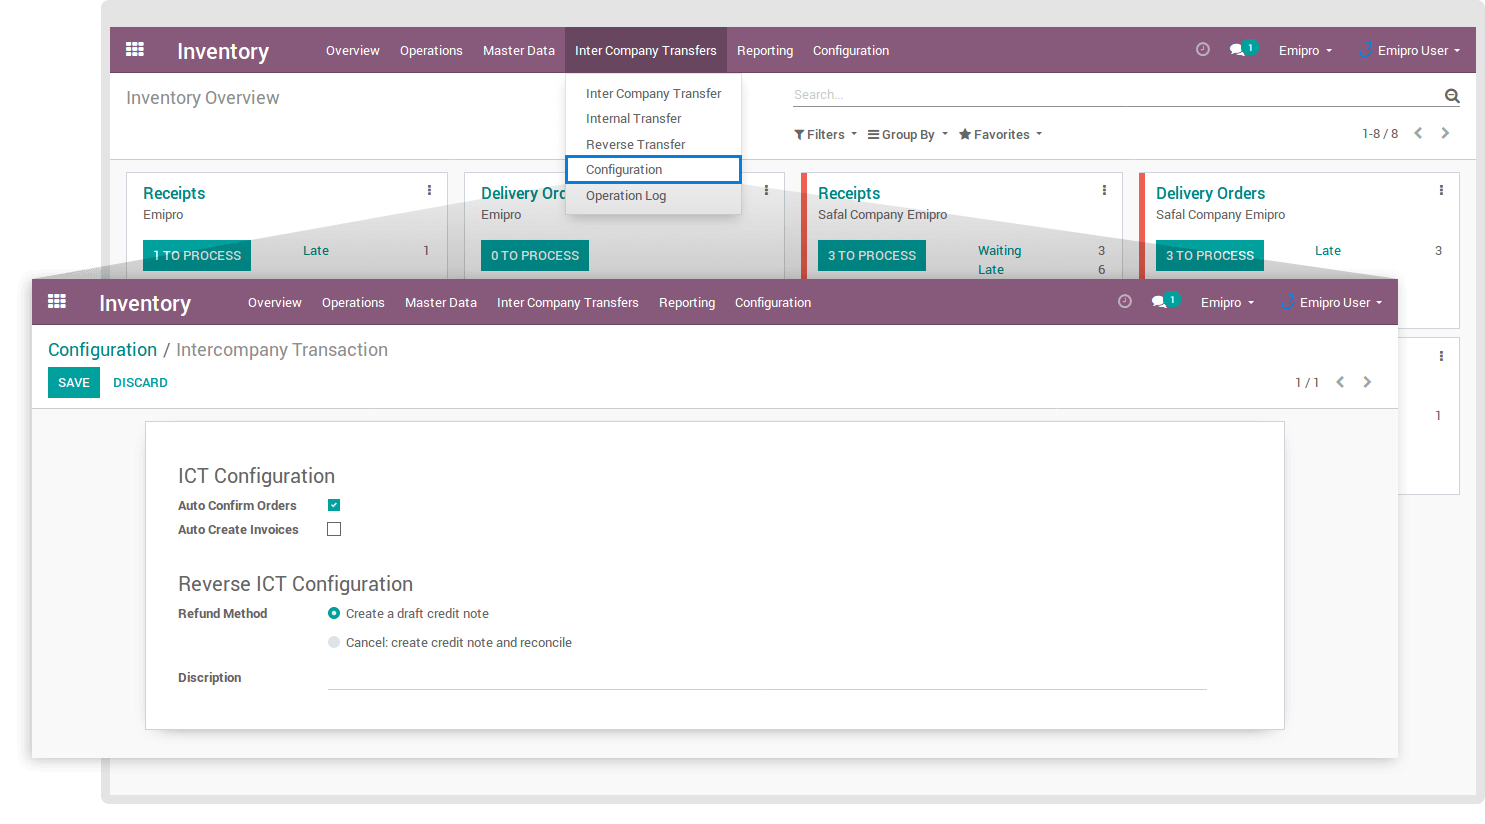Select Operation Log from the dropdown menu
Image resolution: width=1485 pixels, height=824 pixels.
coord(626,196)
